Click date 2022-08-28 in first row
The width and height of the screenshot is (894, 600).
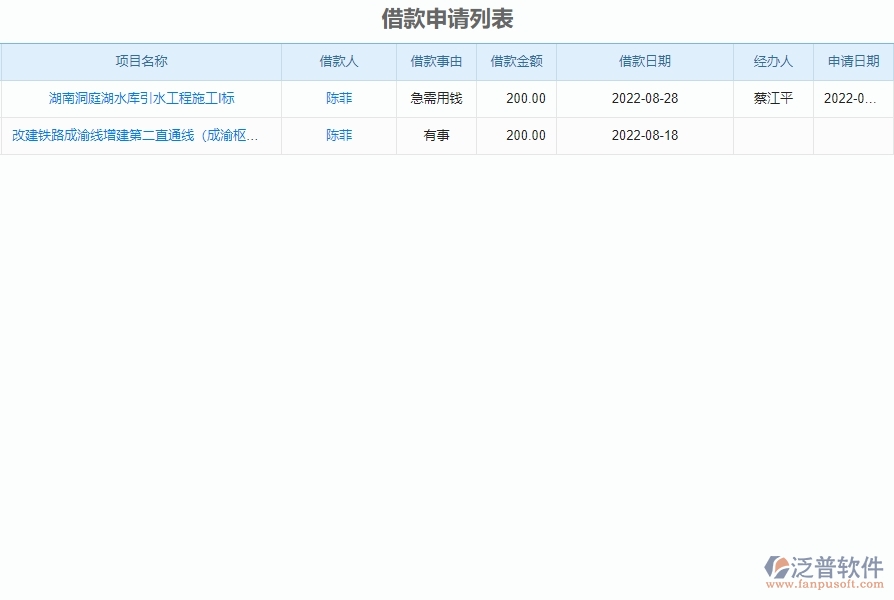(x=645, y=98)
